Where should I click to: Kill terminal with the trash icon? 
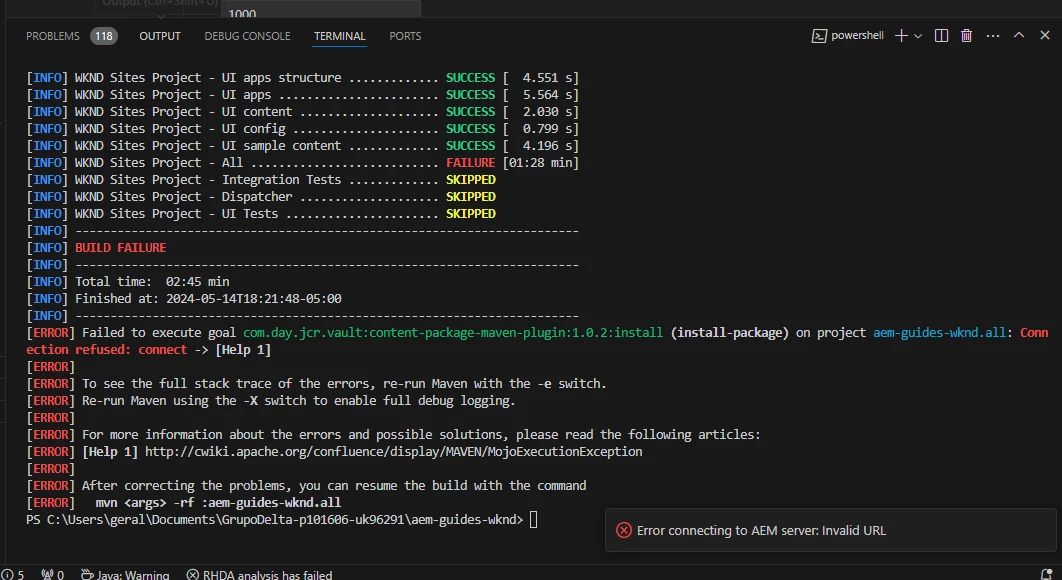(x=967, y=36)
